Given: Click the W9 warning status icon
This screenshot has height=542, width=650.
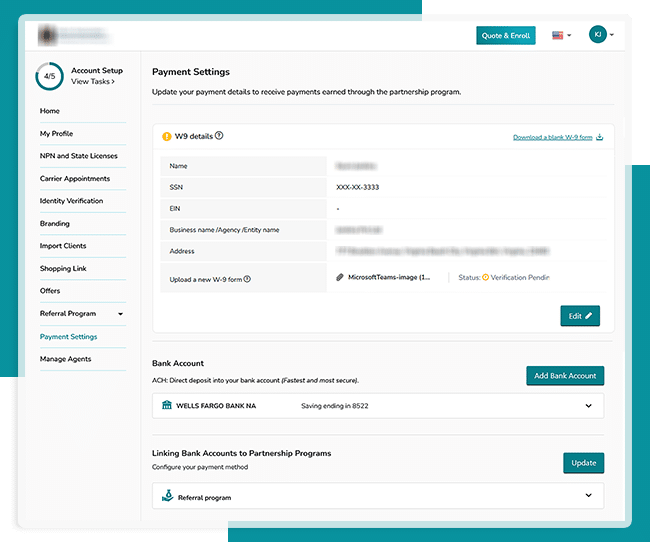Looking at the screenshot, I should (167, 136).
